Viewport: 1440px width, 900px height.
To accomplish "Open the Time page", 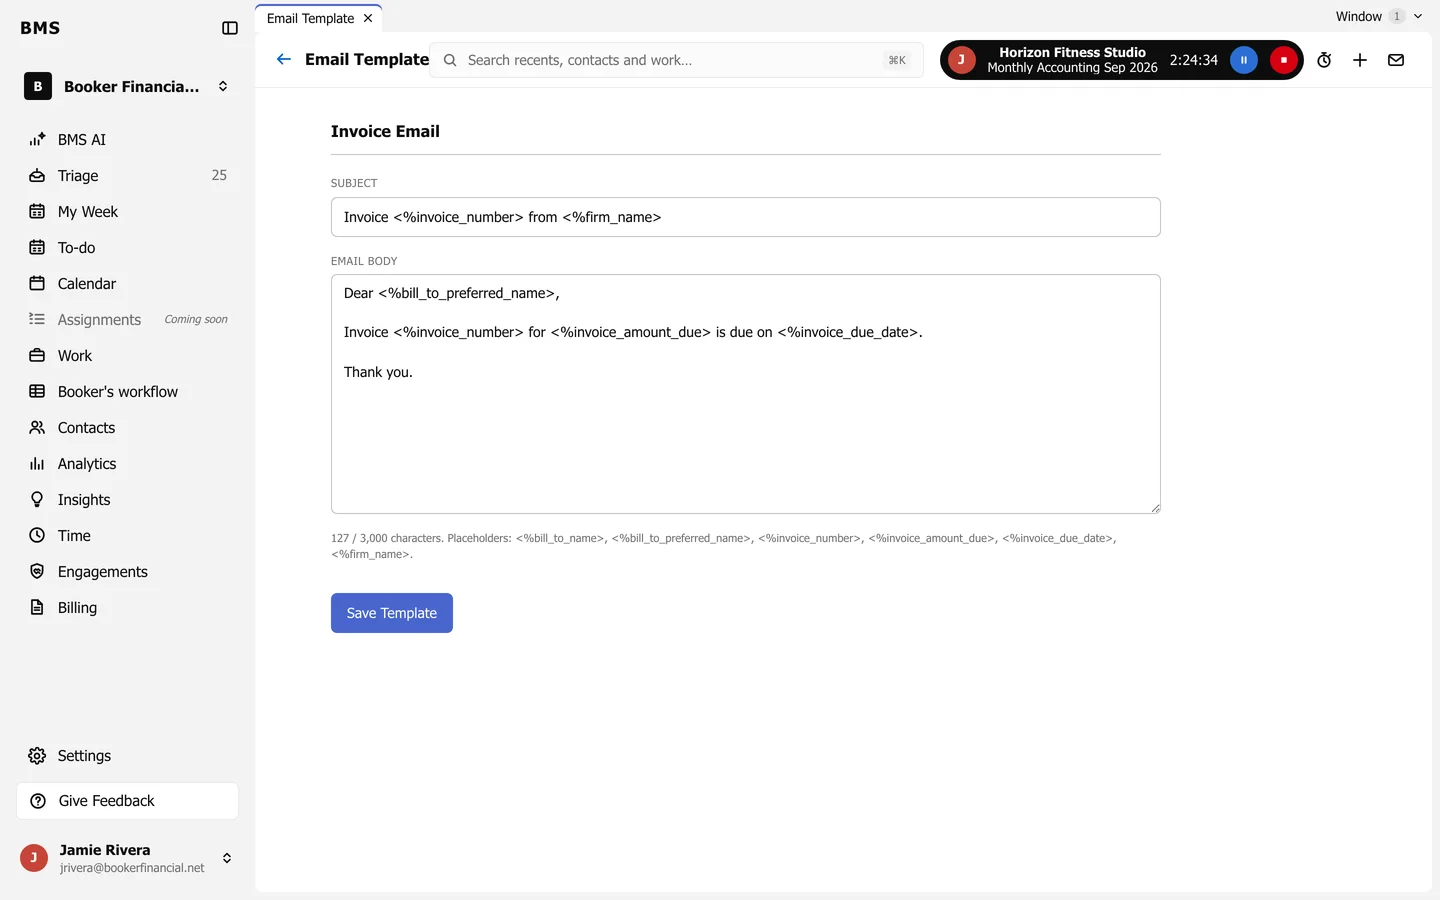I will click(x=127, y=536).
